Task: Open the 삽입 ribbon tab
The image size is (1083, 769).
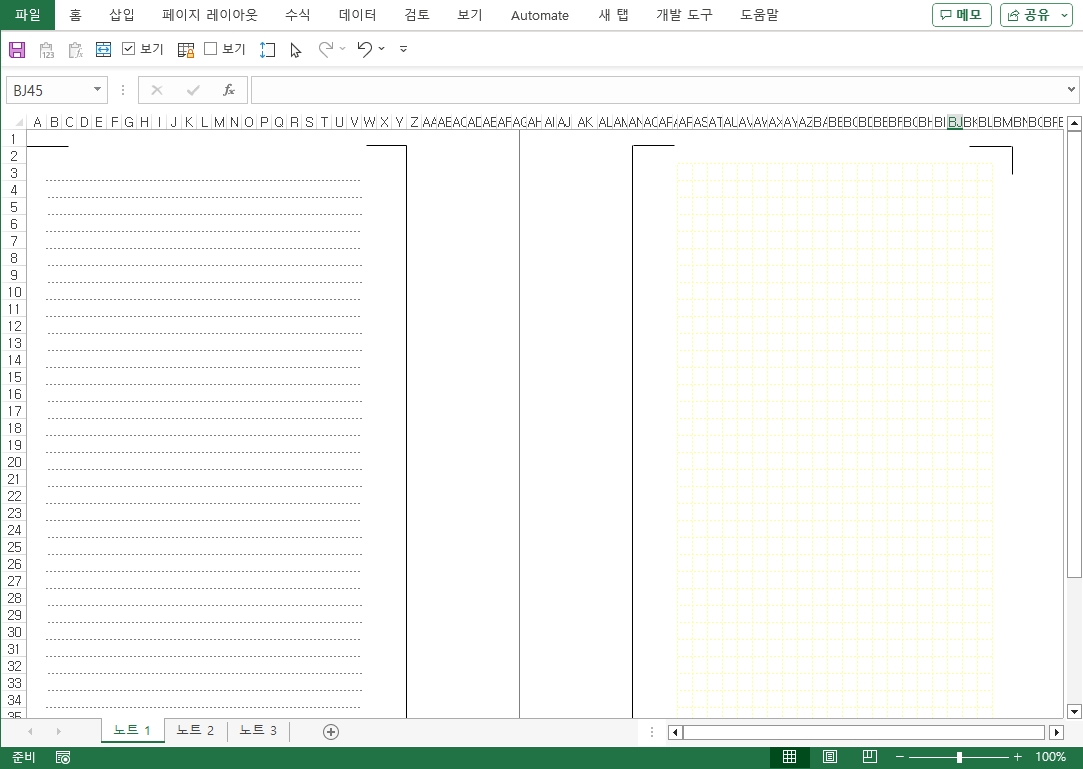Action: (x=122, y=15)
